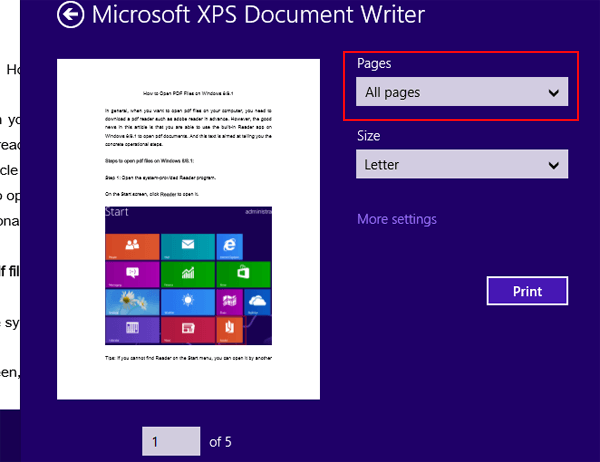
Task: Click the Microsoft XPS Document Writer title
Action: pyautogui.click(x=258, y=15)
